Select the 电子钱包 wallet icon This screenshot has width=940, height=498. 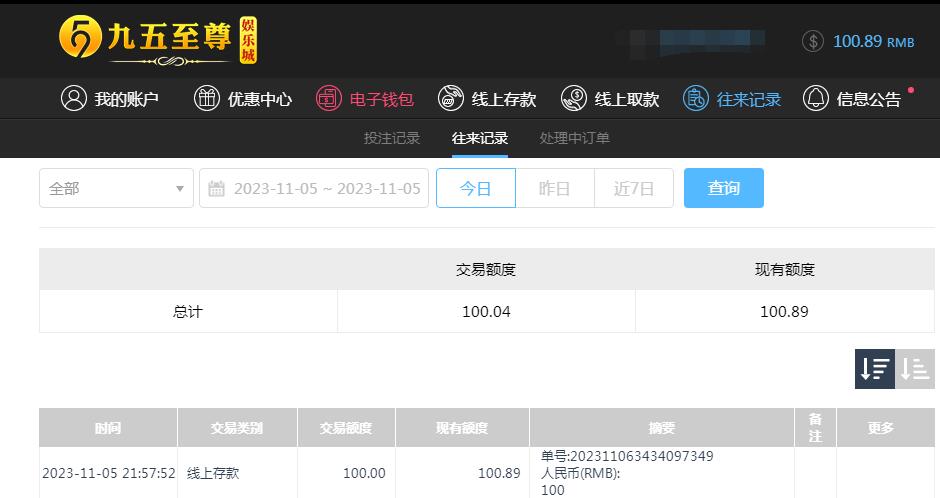coord(329,98)
